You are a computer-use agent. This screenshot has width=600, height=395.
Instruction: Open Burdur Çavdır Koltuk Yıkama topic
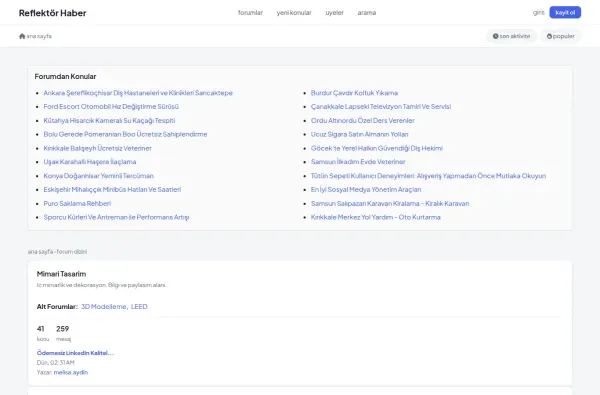point(354,93)
